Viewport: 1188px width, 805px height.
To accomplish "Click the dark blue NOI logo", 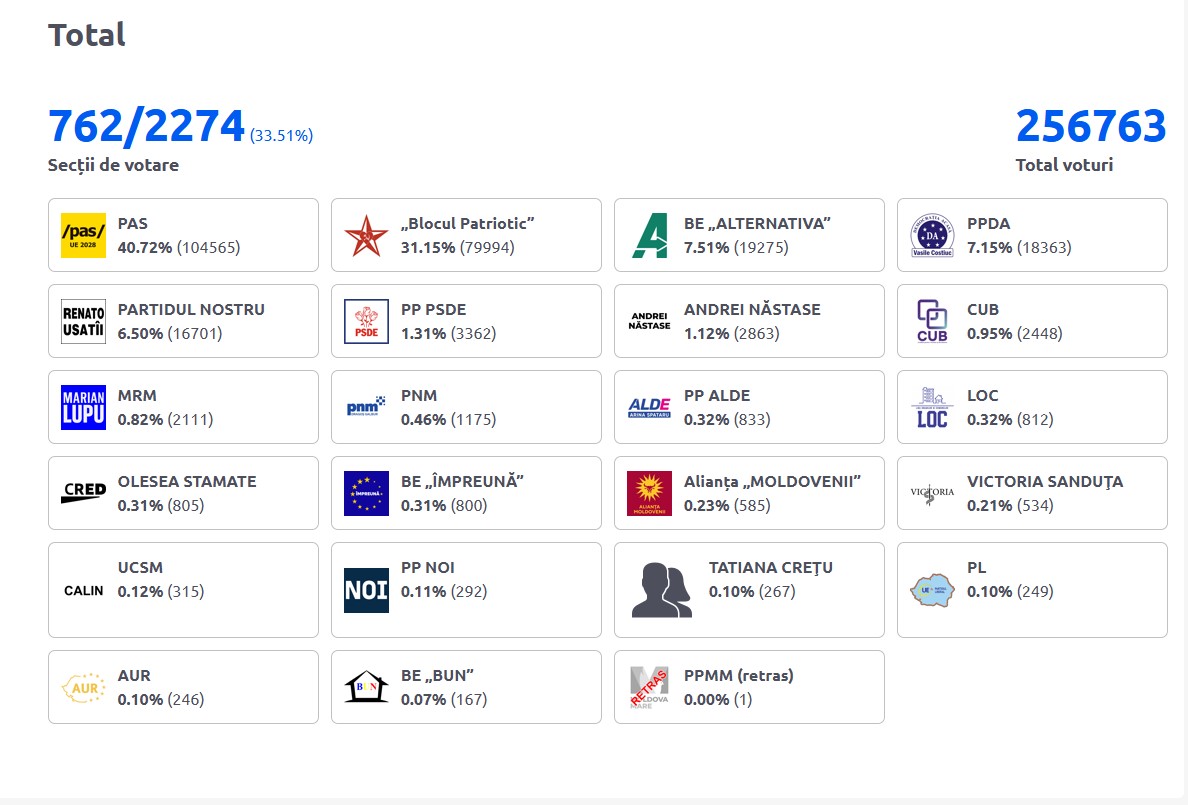I will point(367,590).
